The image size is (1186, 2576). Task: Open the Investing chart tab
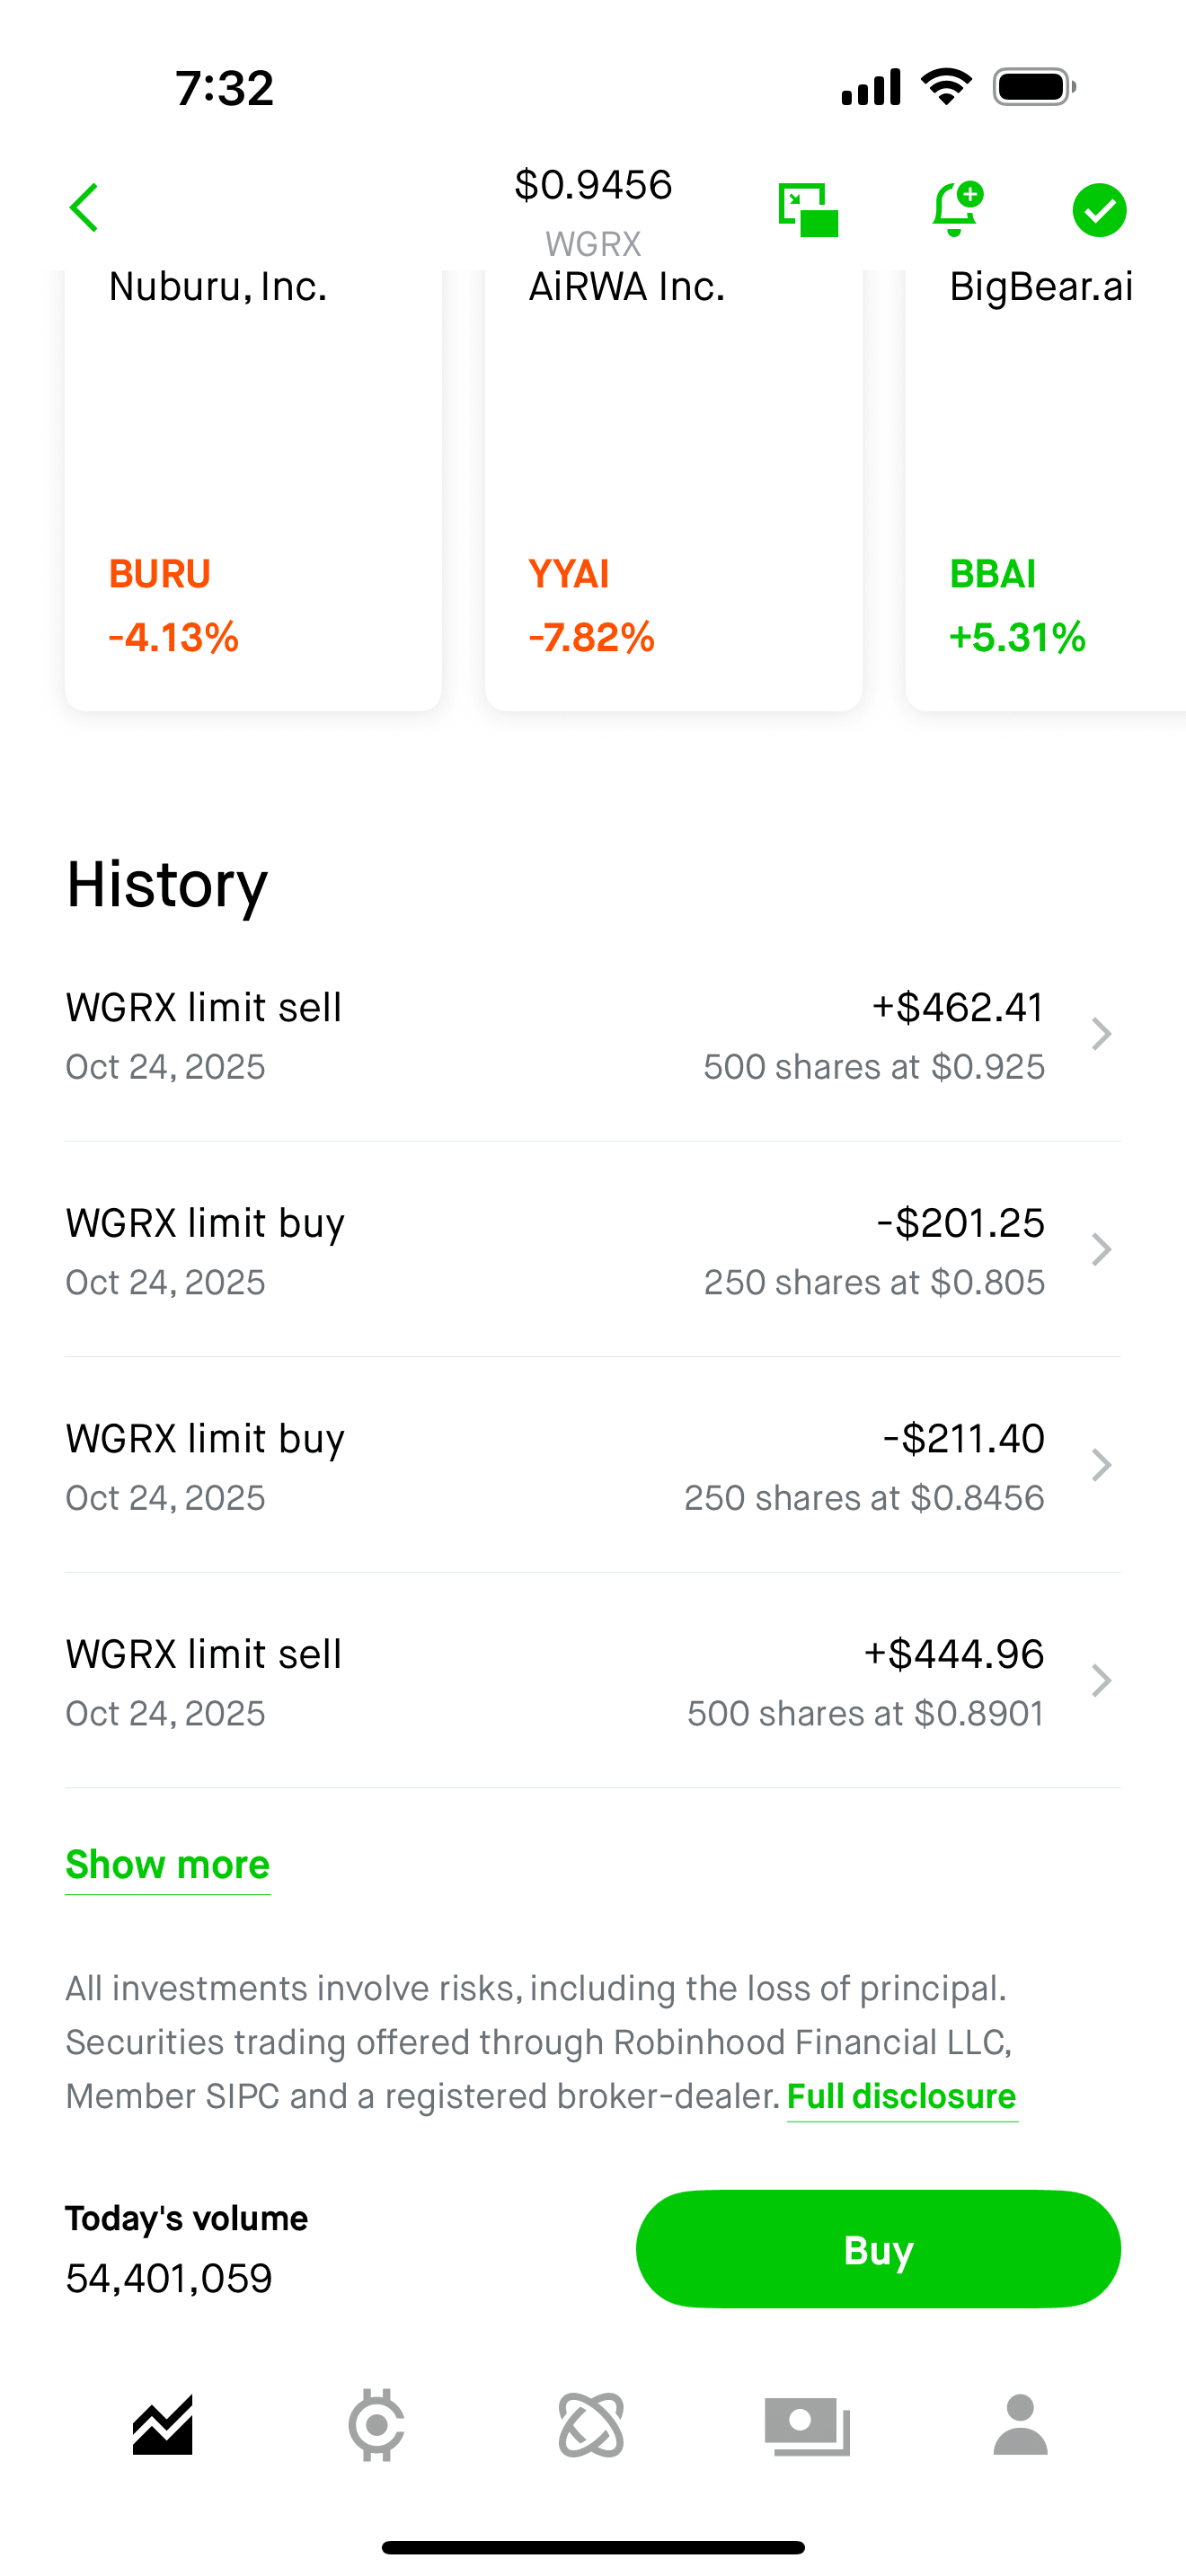163,2425
